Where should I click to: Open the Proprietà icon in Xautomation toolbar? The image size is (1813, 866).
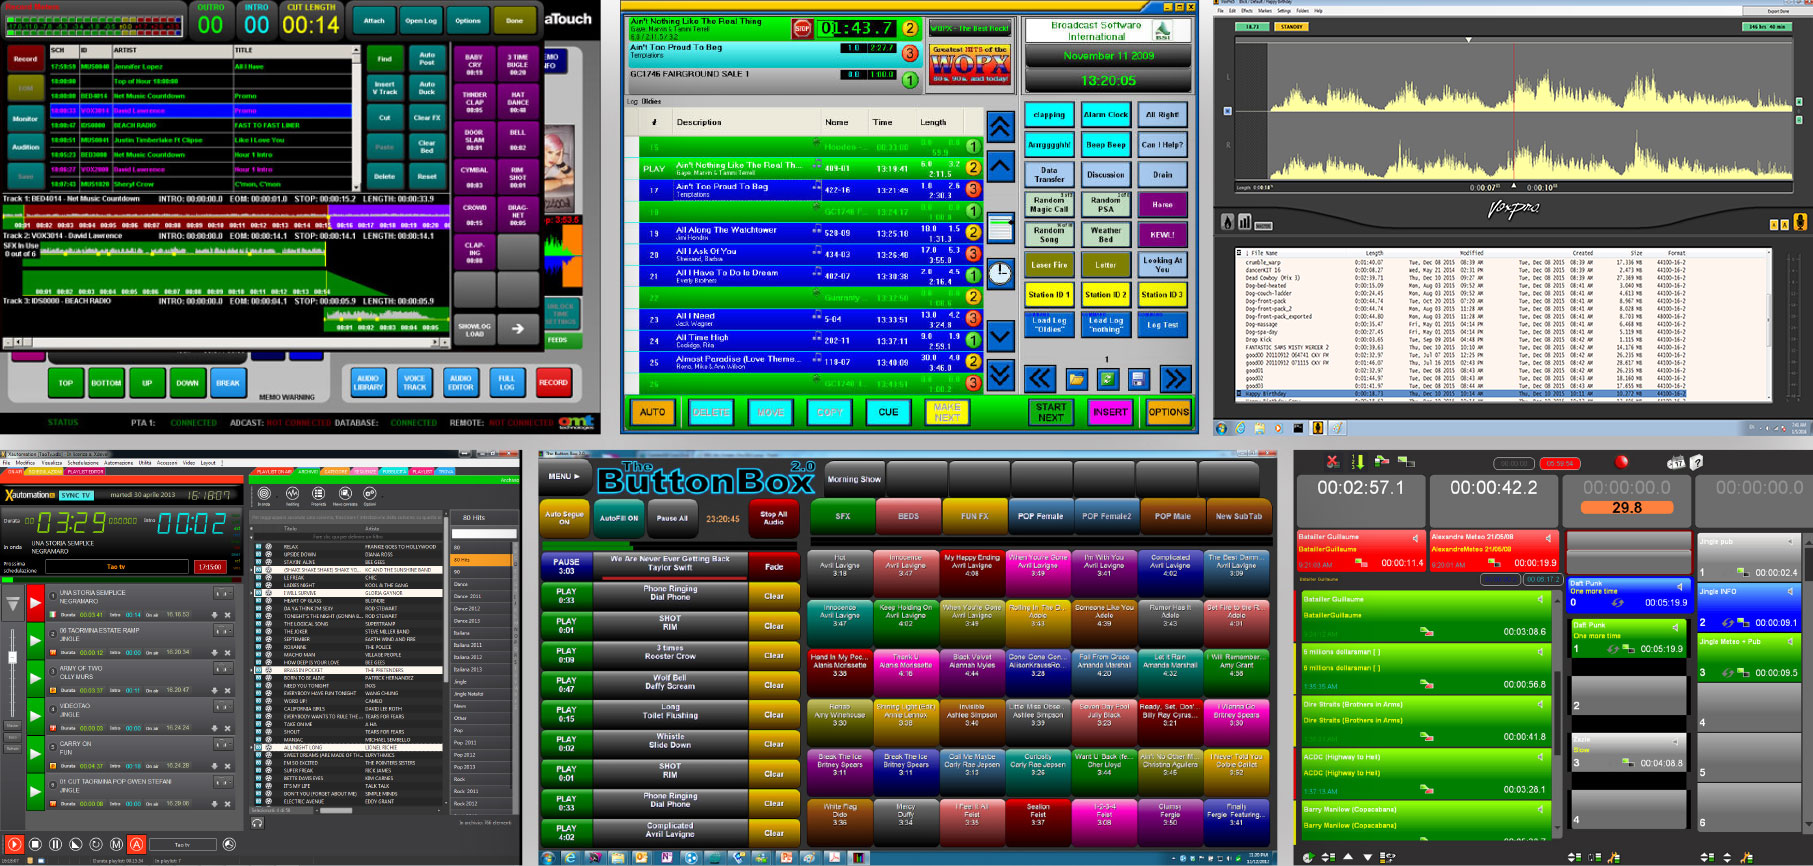(x=318, y=494)
